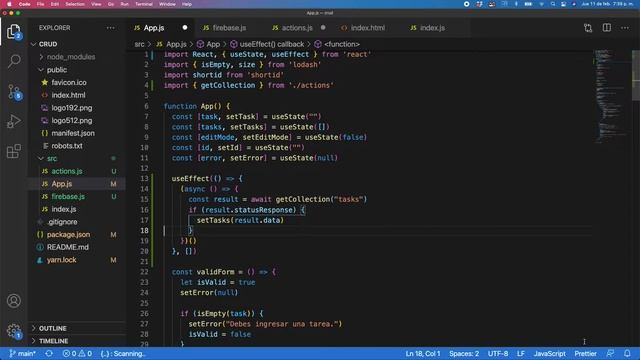Switch to the actions.js tab
The image size is (640, 360).
pyautogui.click(x=297, y=28)
